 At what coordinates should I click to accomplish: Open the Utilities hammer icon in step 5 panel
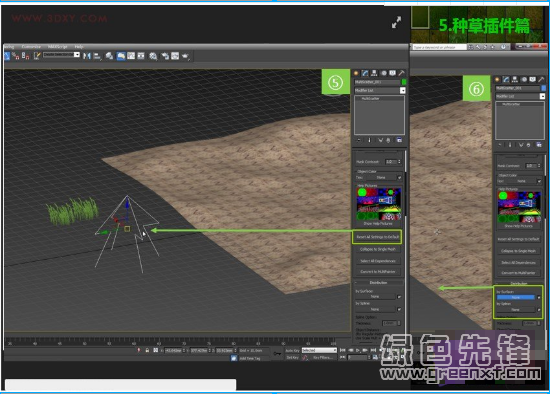[401, 73]
